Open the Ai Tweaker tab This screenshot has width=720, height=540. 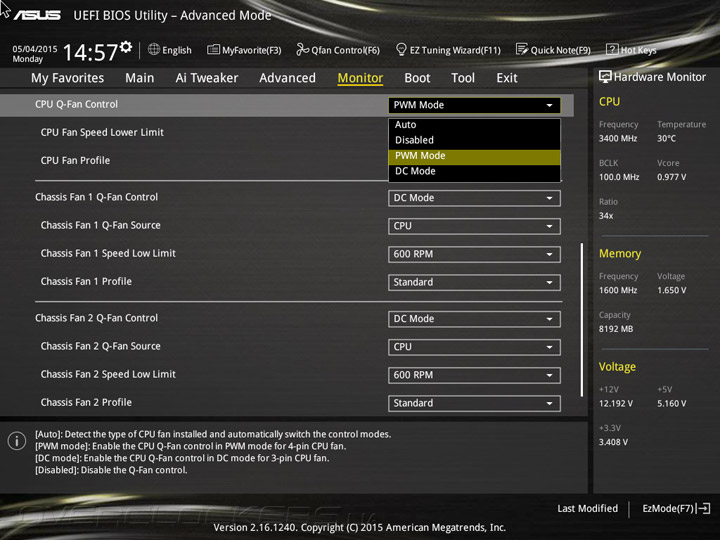coord(207,78)
